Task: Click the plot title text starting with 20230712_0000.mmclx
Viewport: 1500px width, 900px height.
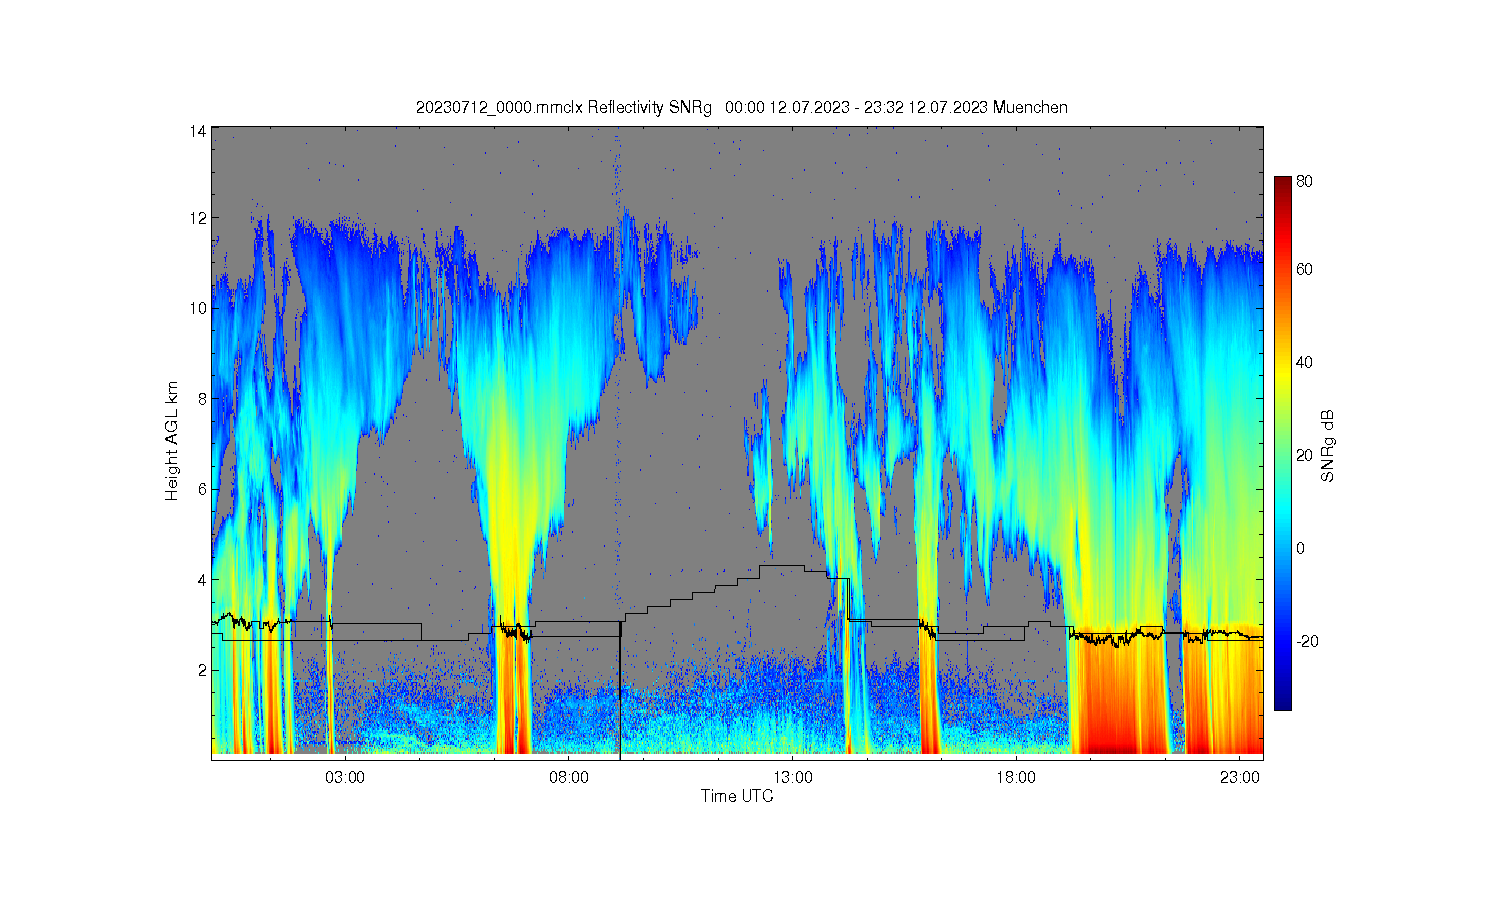Action: click(742, 107)
